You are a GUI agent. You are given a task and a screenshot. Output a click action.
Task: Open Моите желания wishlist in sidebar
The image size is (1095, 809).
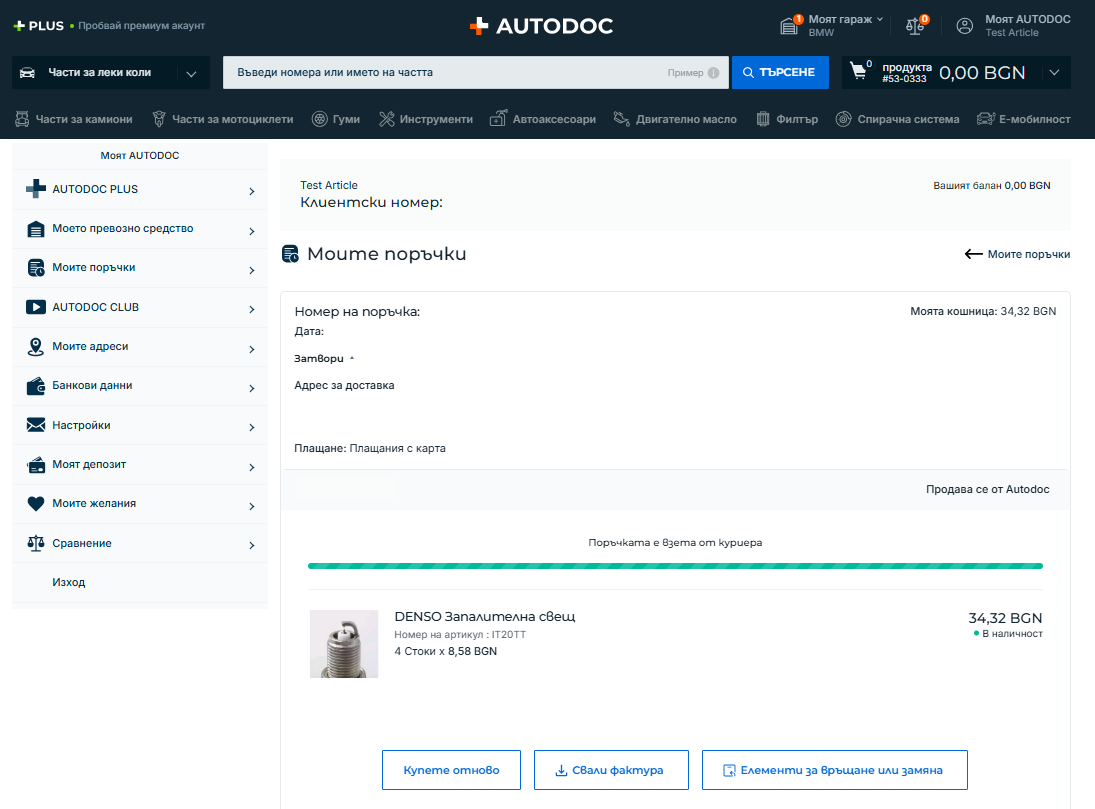pos(94,504)
